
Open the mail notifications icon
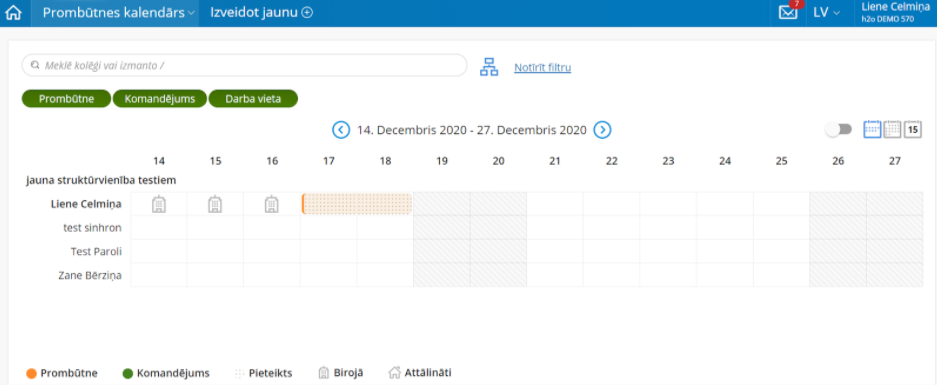pyautogui.click(x=789, y=12)
